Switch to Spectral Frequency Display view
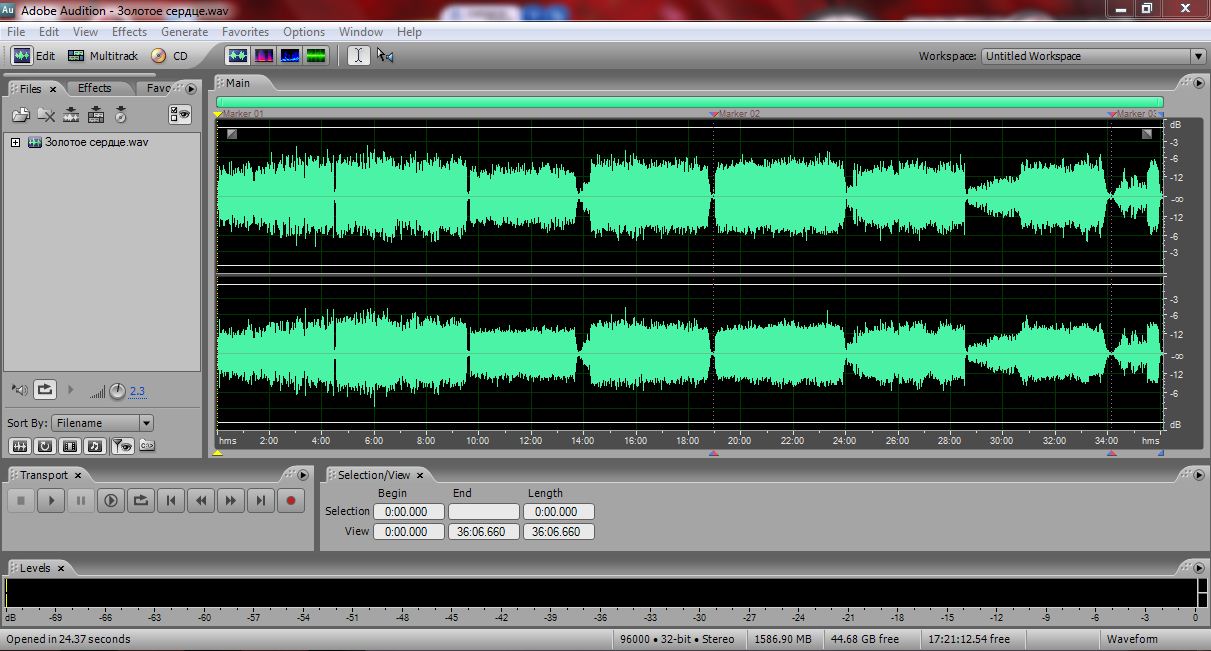Image resolution: width=1211 pixels, height=651 pixels. pyautogui.click(x=264, y=56)
